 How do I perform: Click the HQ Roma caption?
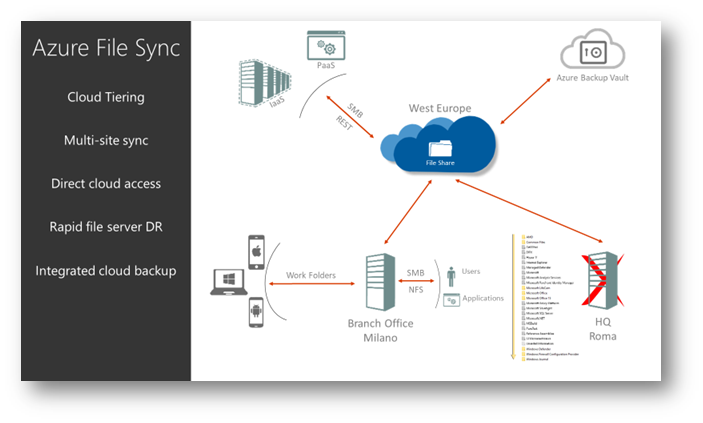603,329
